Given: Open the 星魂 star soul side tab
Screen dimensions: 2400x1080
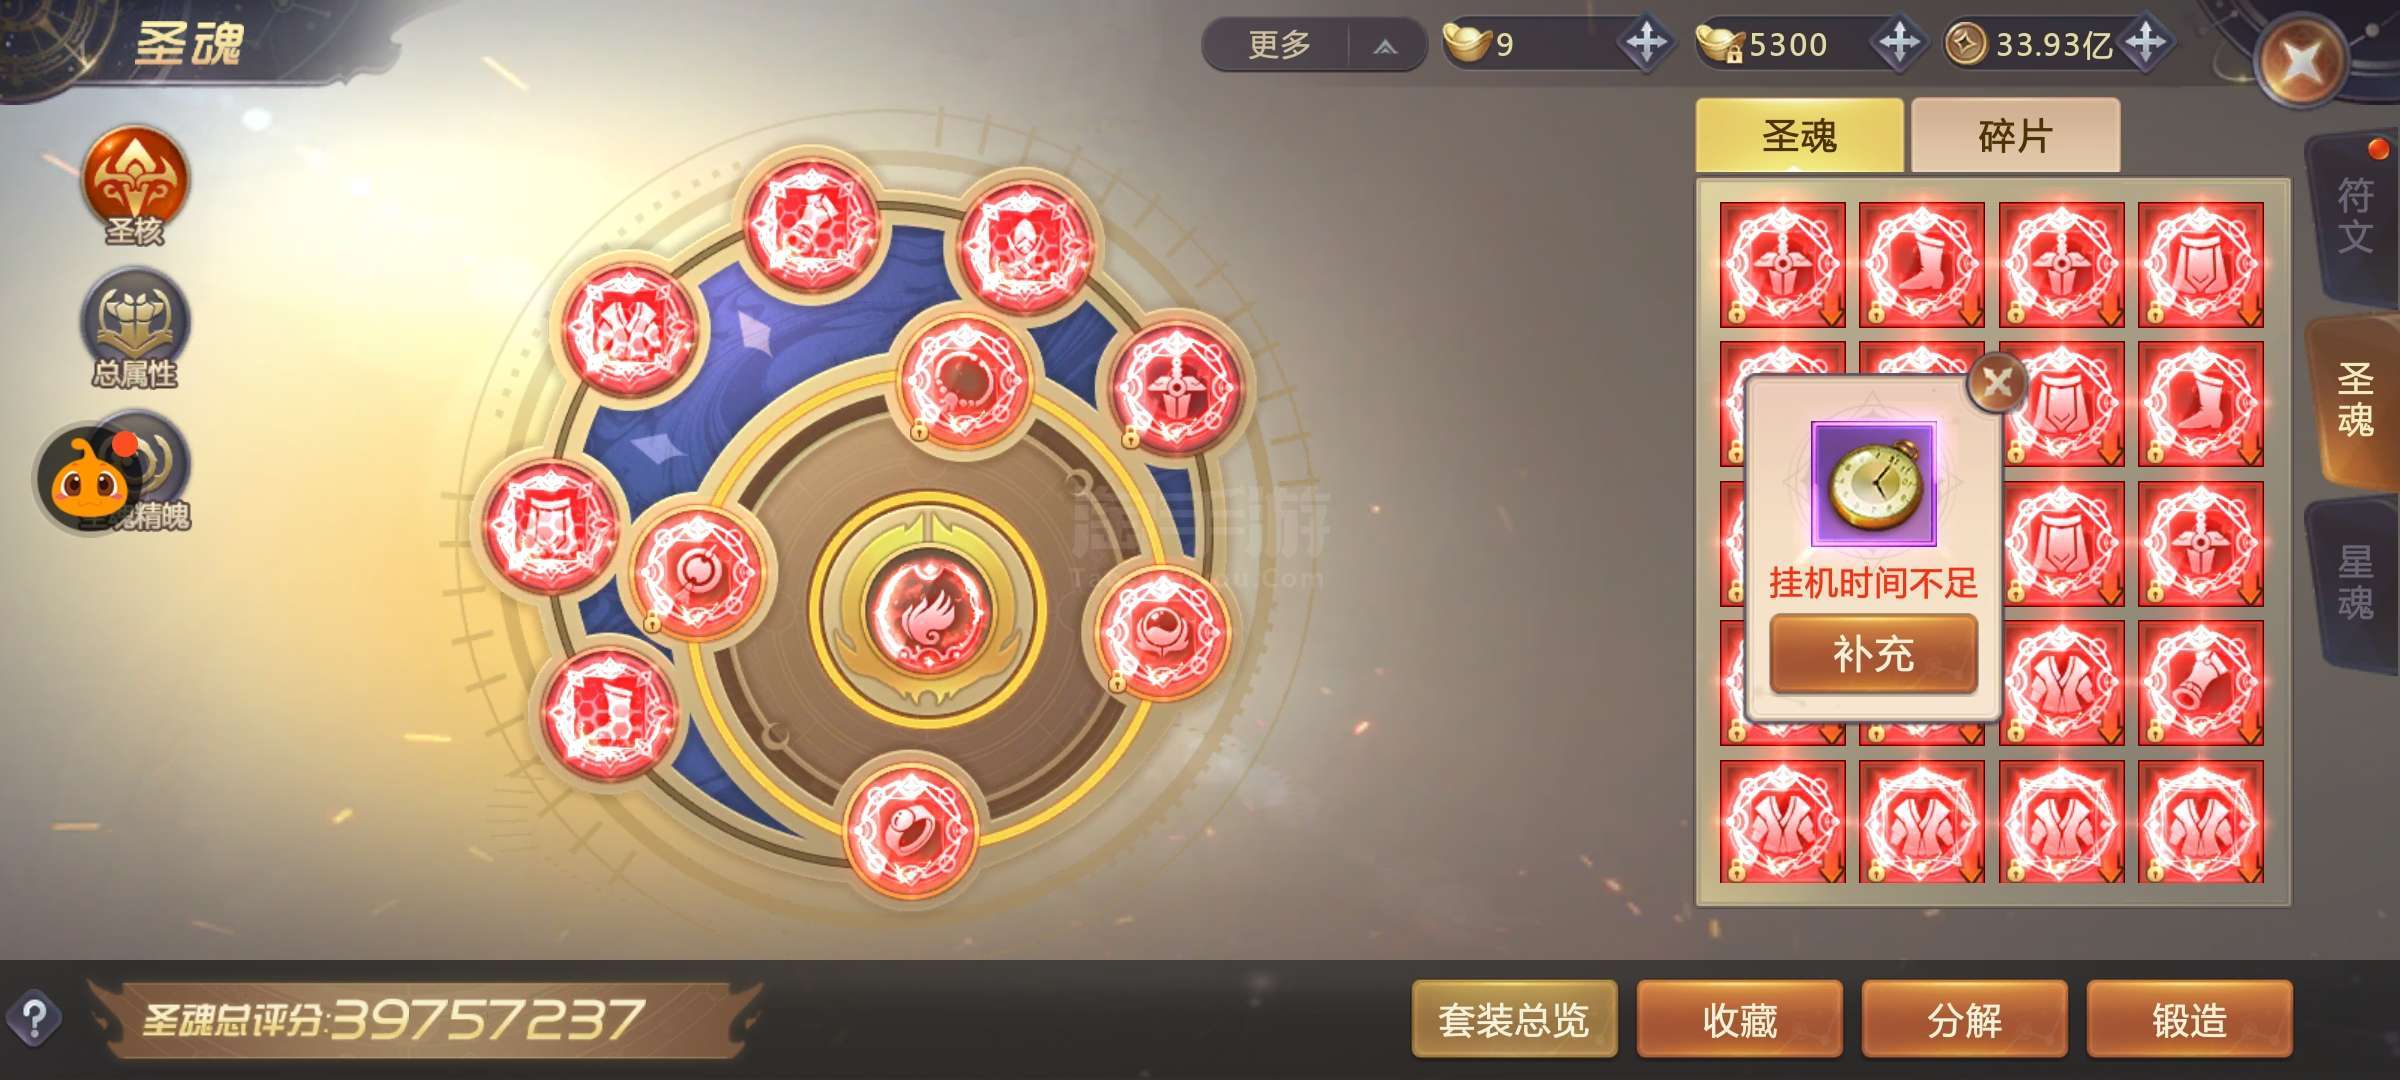Looking at the screenshot, I should 2354,583.
